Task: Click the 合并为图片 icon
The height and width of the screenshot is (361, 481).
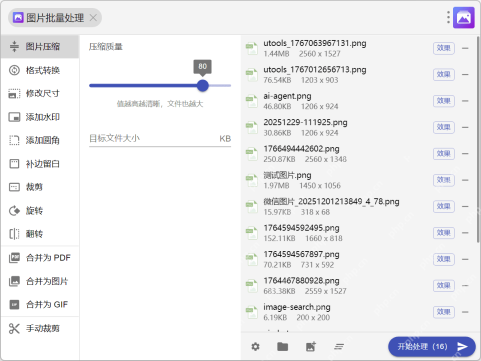Action: [14, 281]
